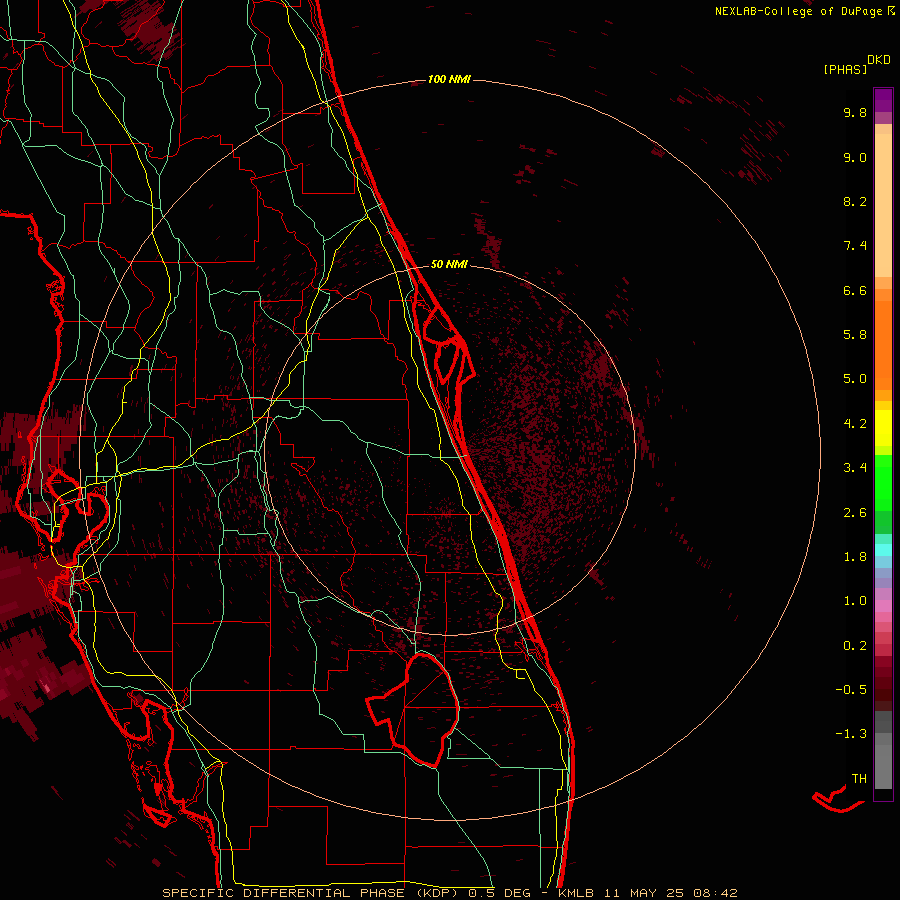The height and width of the screenshot is (900, 900).
Task: Click the 5.0 value on color scale
Action: coord(855,379)
